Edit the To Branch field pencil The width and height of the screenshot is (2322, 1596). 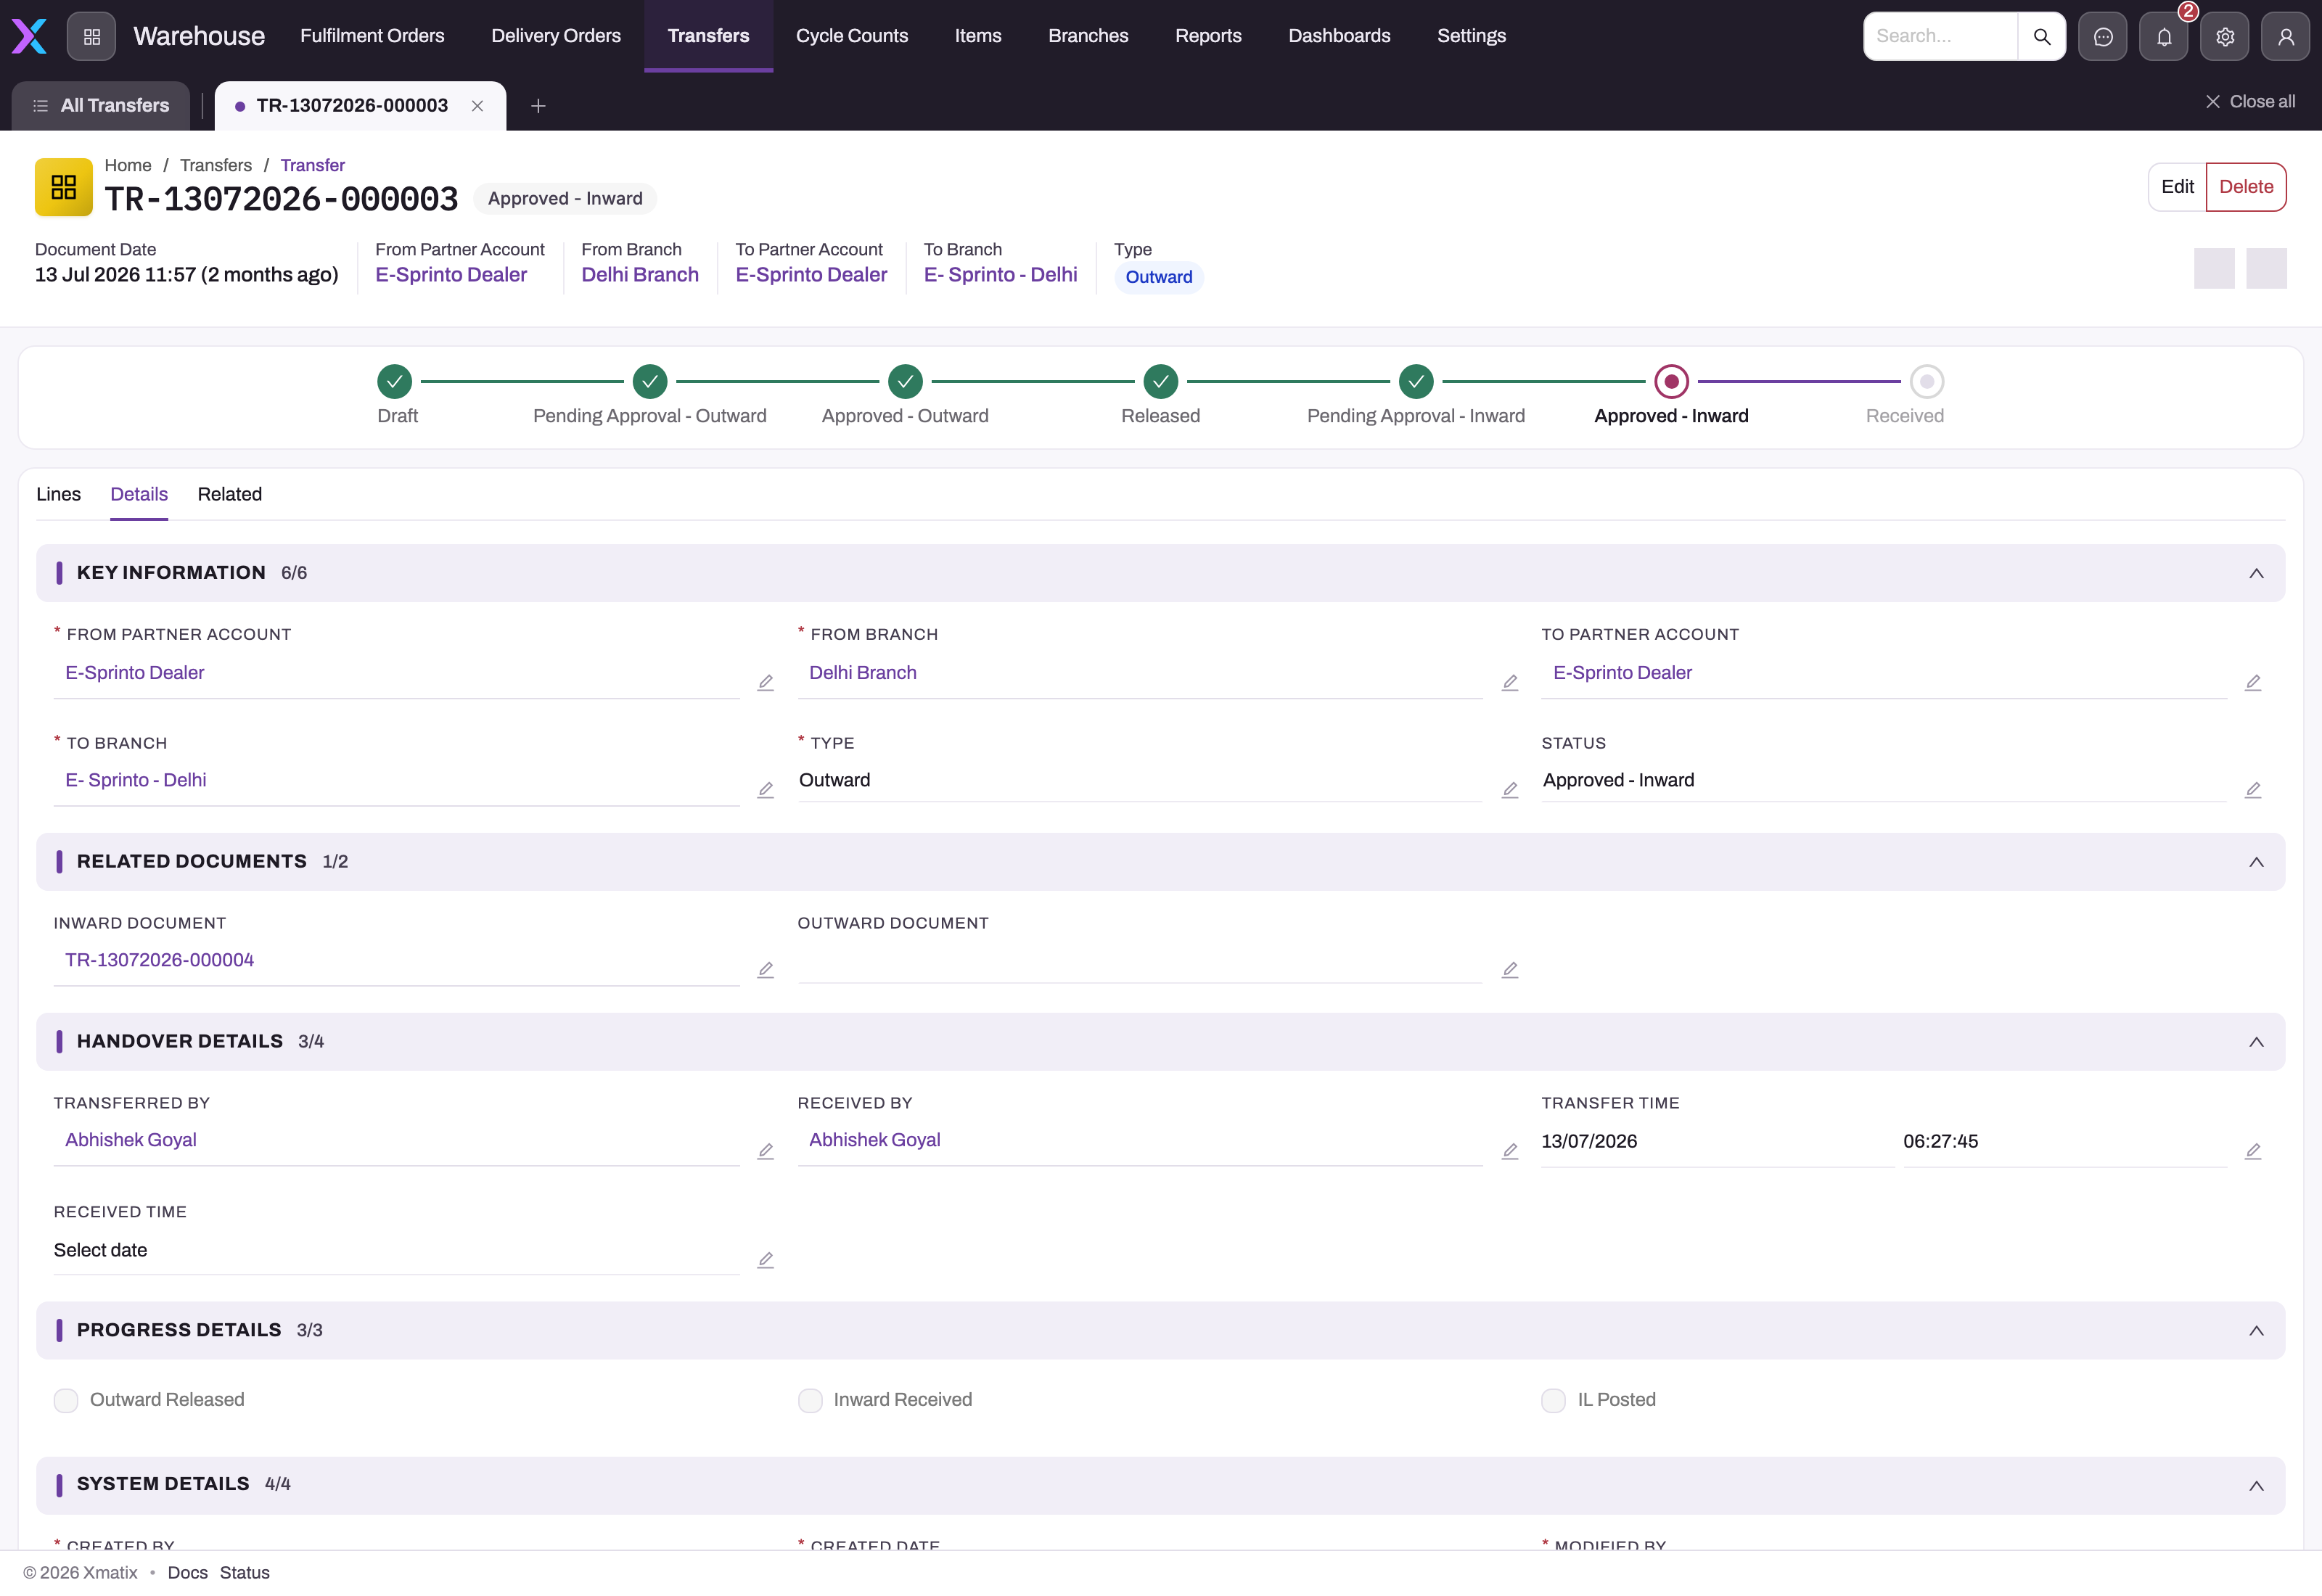pos(765,790)
